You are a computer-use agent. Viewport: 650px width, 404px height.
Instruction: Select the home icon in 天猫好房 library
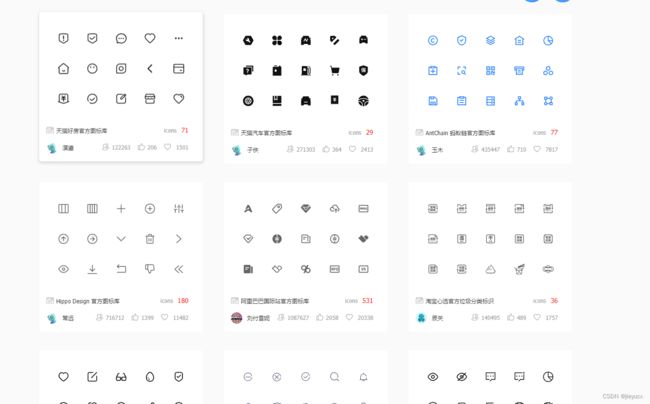(63, 68)
